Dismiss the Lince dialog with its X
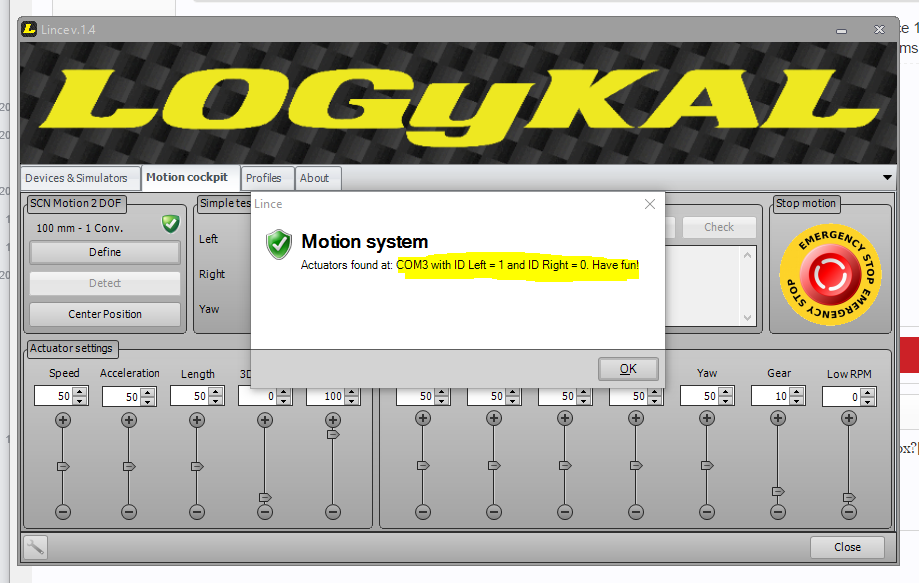This screenshot has width=919, height=583. pos(649,204)
